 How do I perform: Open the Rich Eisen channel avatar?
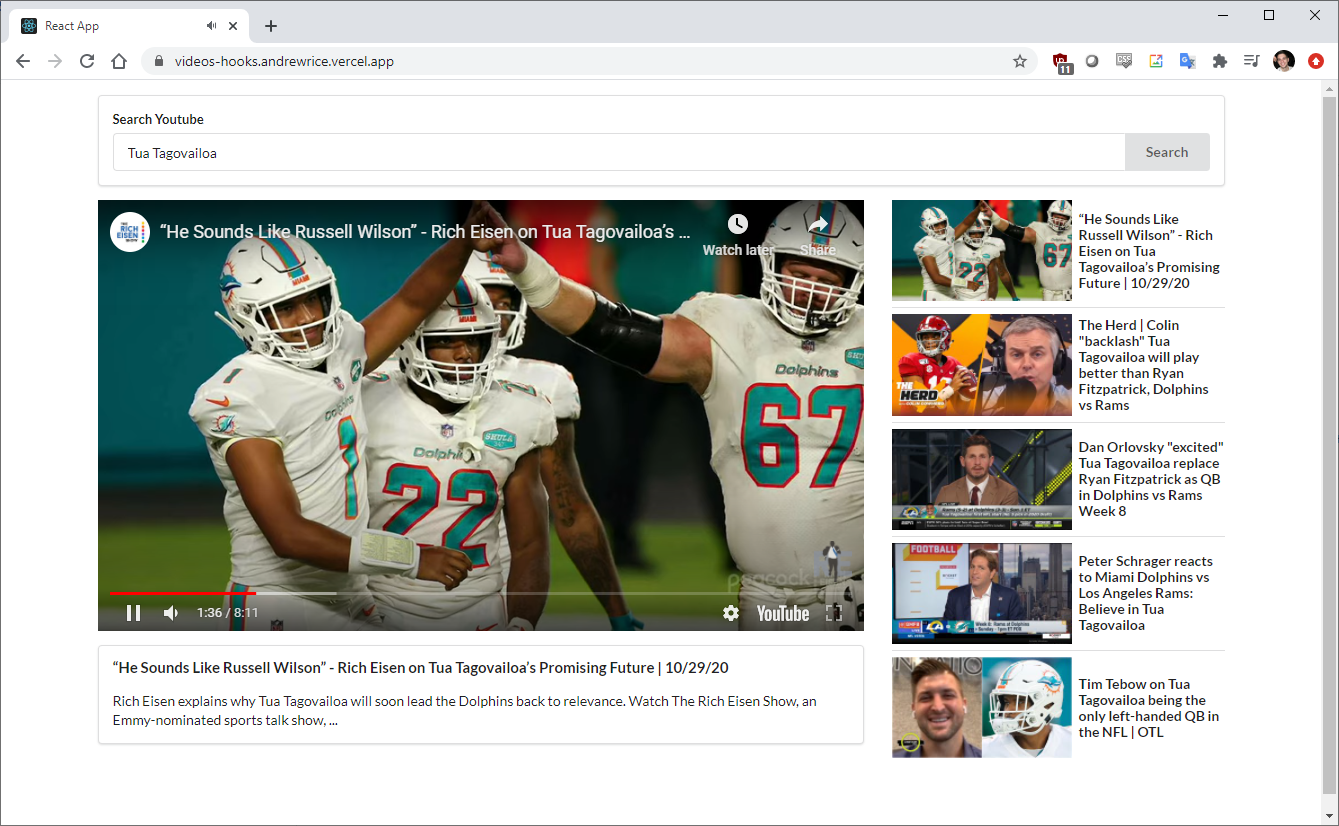point(130,232)
